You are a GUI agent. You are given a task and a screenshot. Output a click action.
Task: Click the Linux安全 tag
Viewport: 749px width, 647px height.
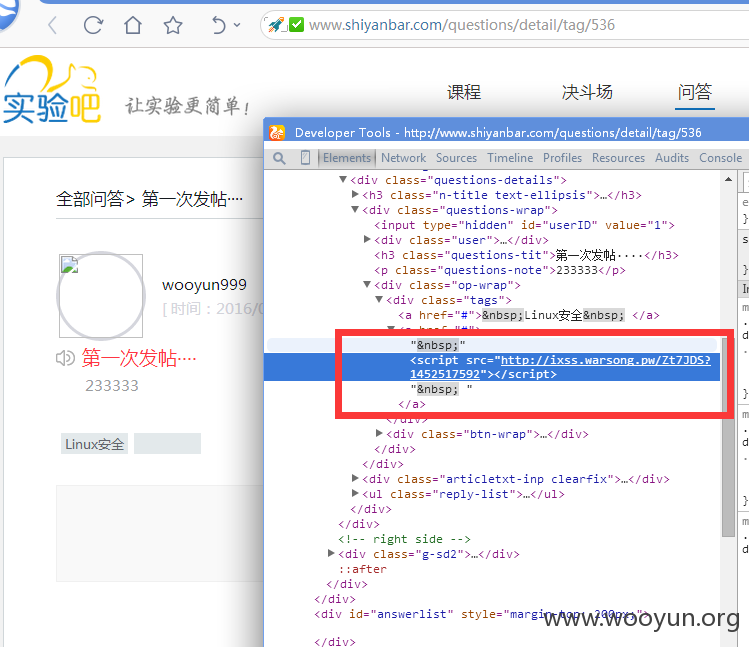(94, 444)
